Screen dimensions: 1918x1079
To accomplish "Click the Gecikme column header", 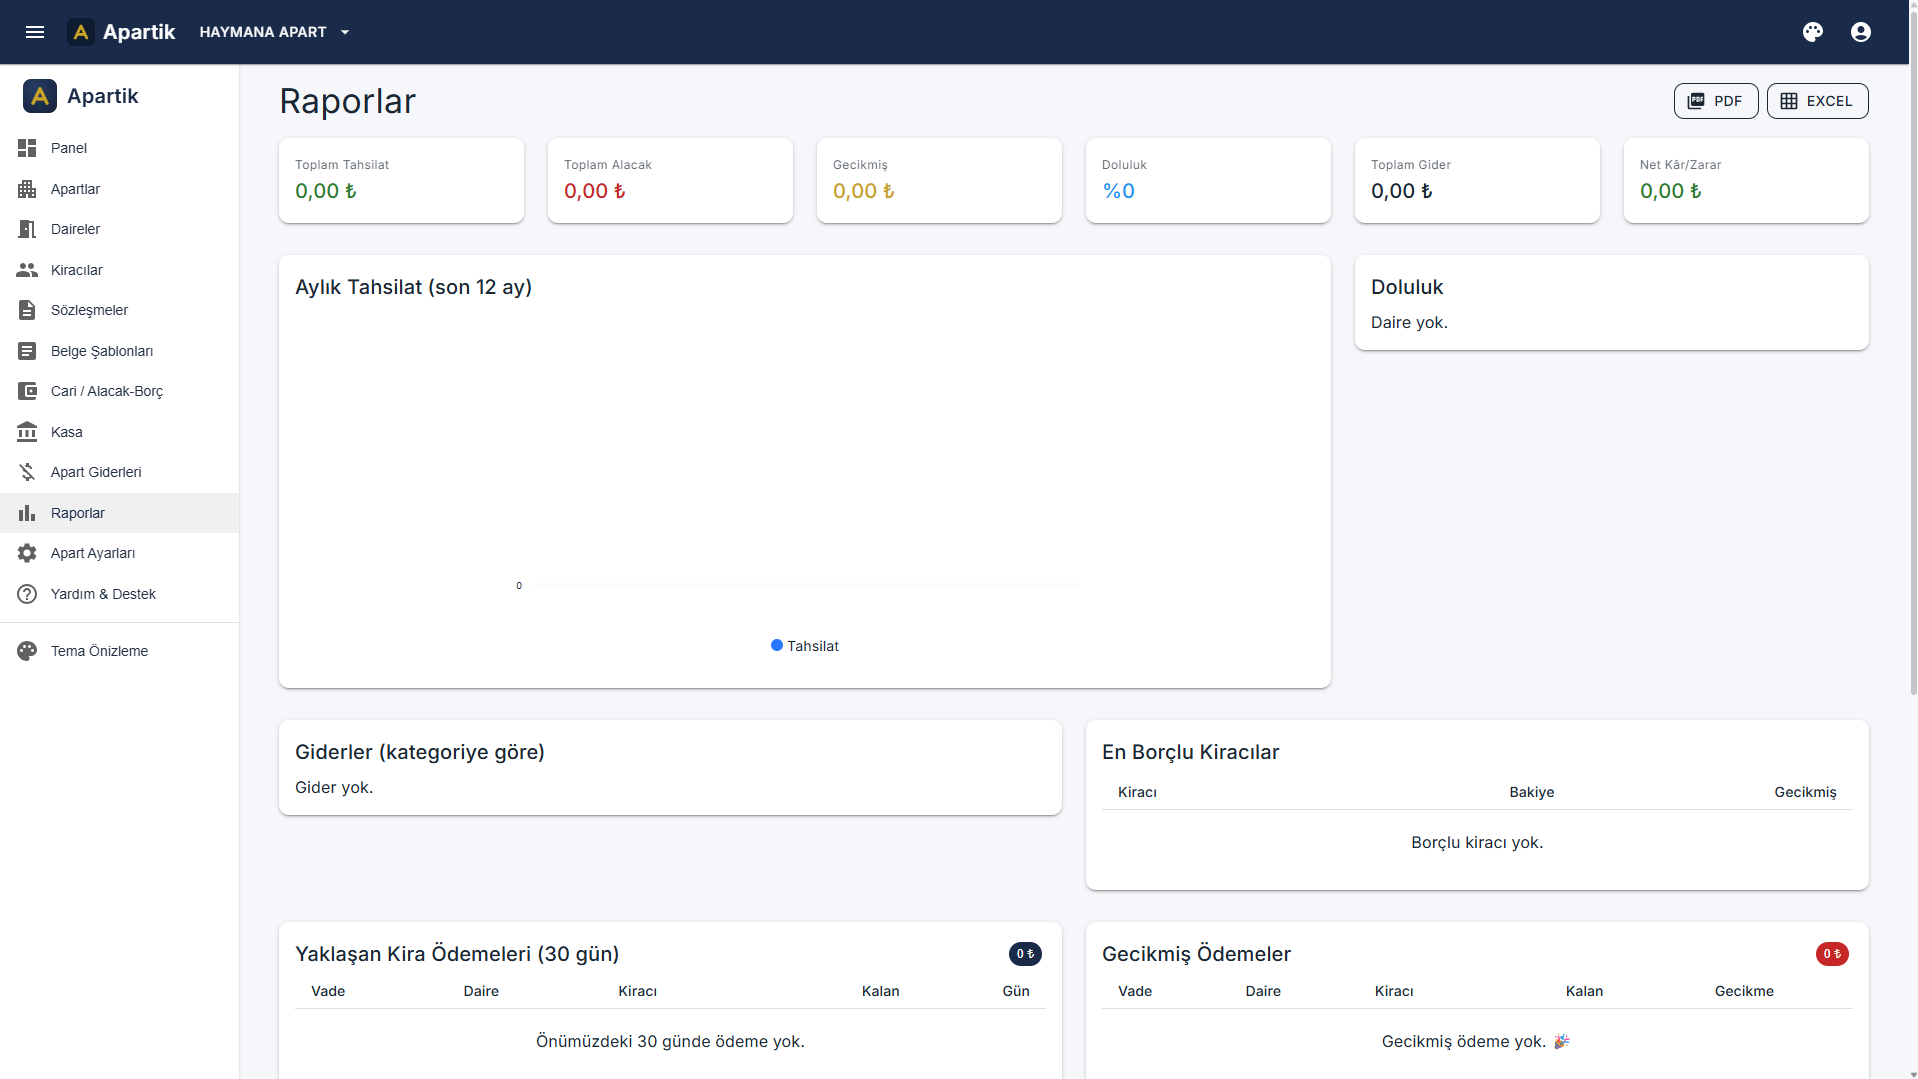I will [x=1744, y=991].
